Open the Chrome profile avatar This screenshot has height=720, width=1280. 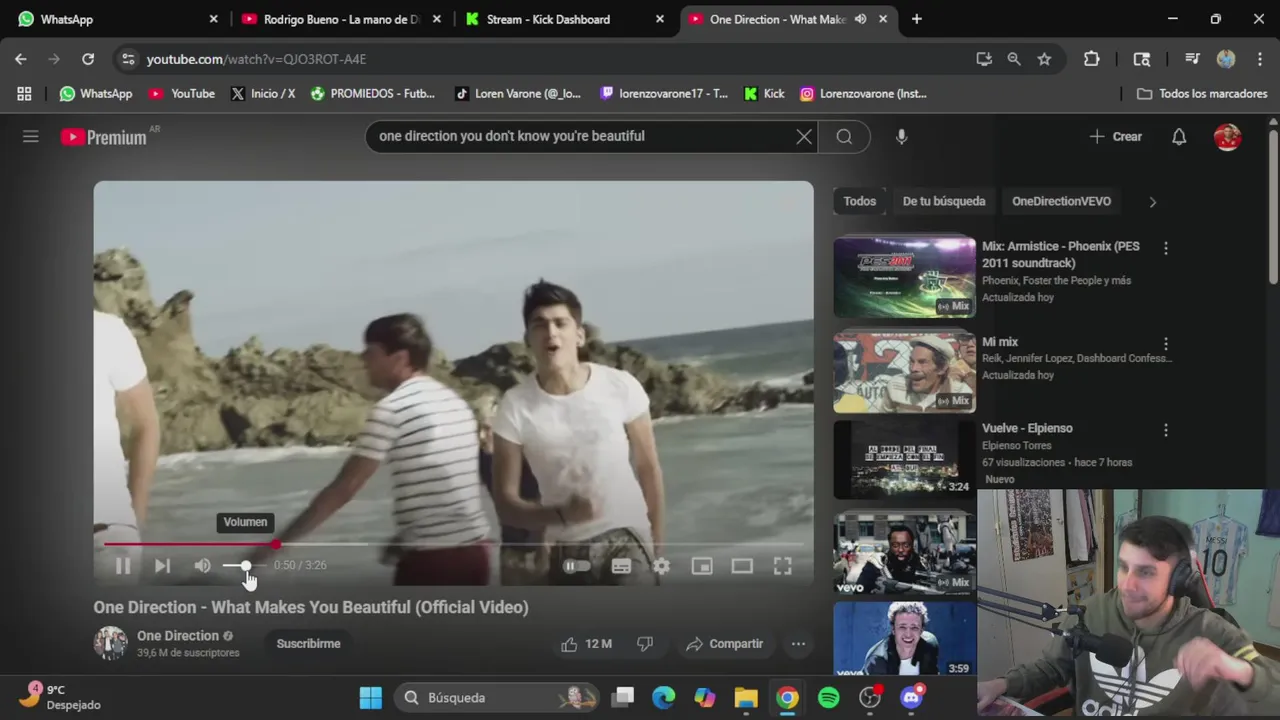pyautogui.click(x=1226, y=59)
